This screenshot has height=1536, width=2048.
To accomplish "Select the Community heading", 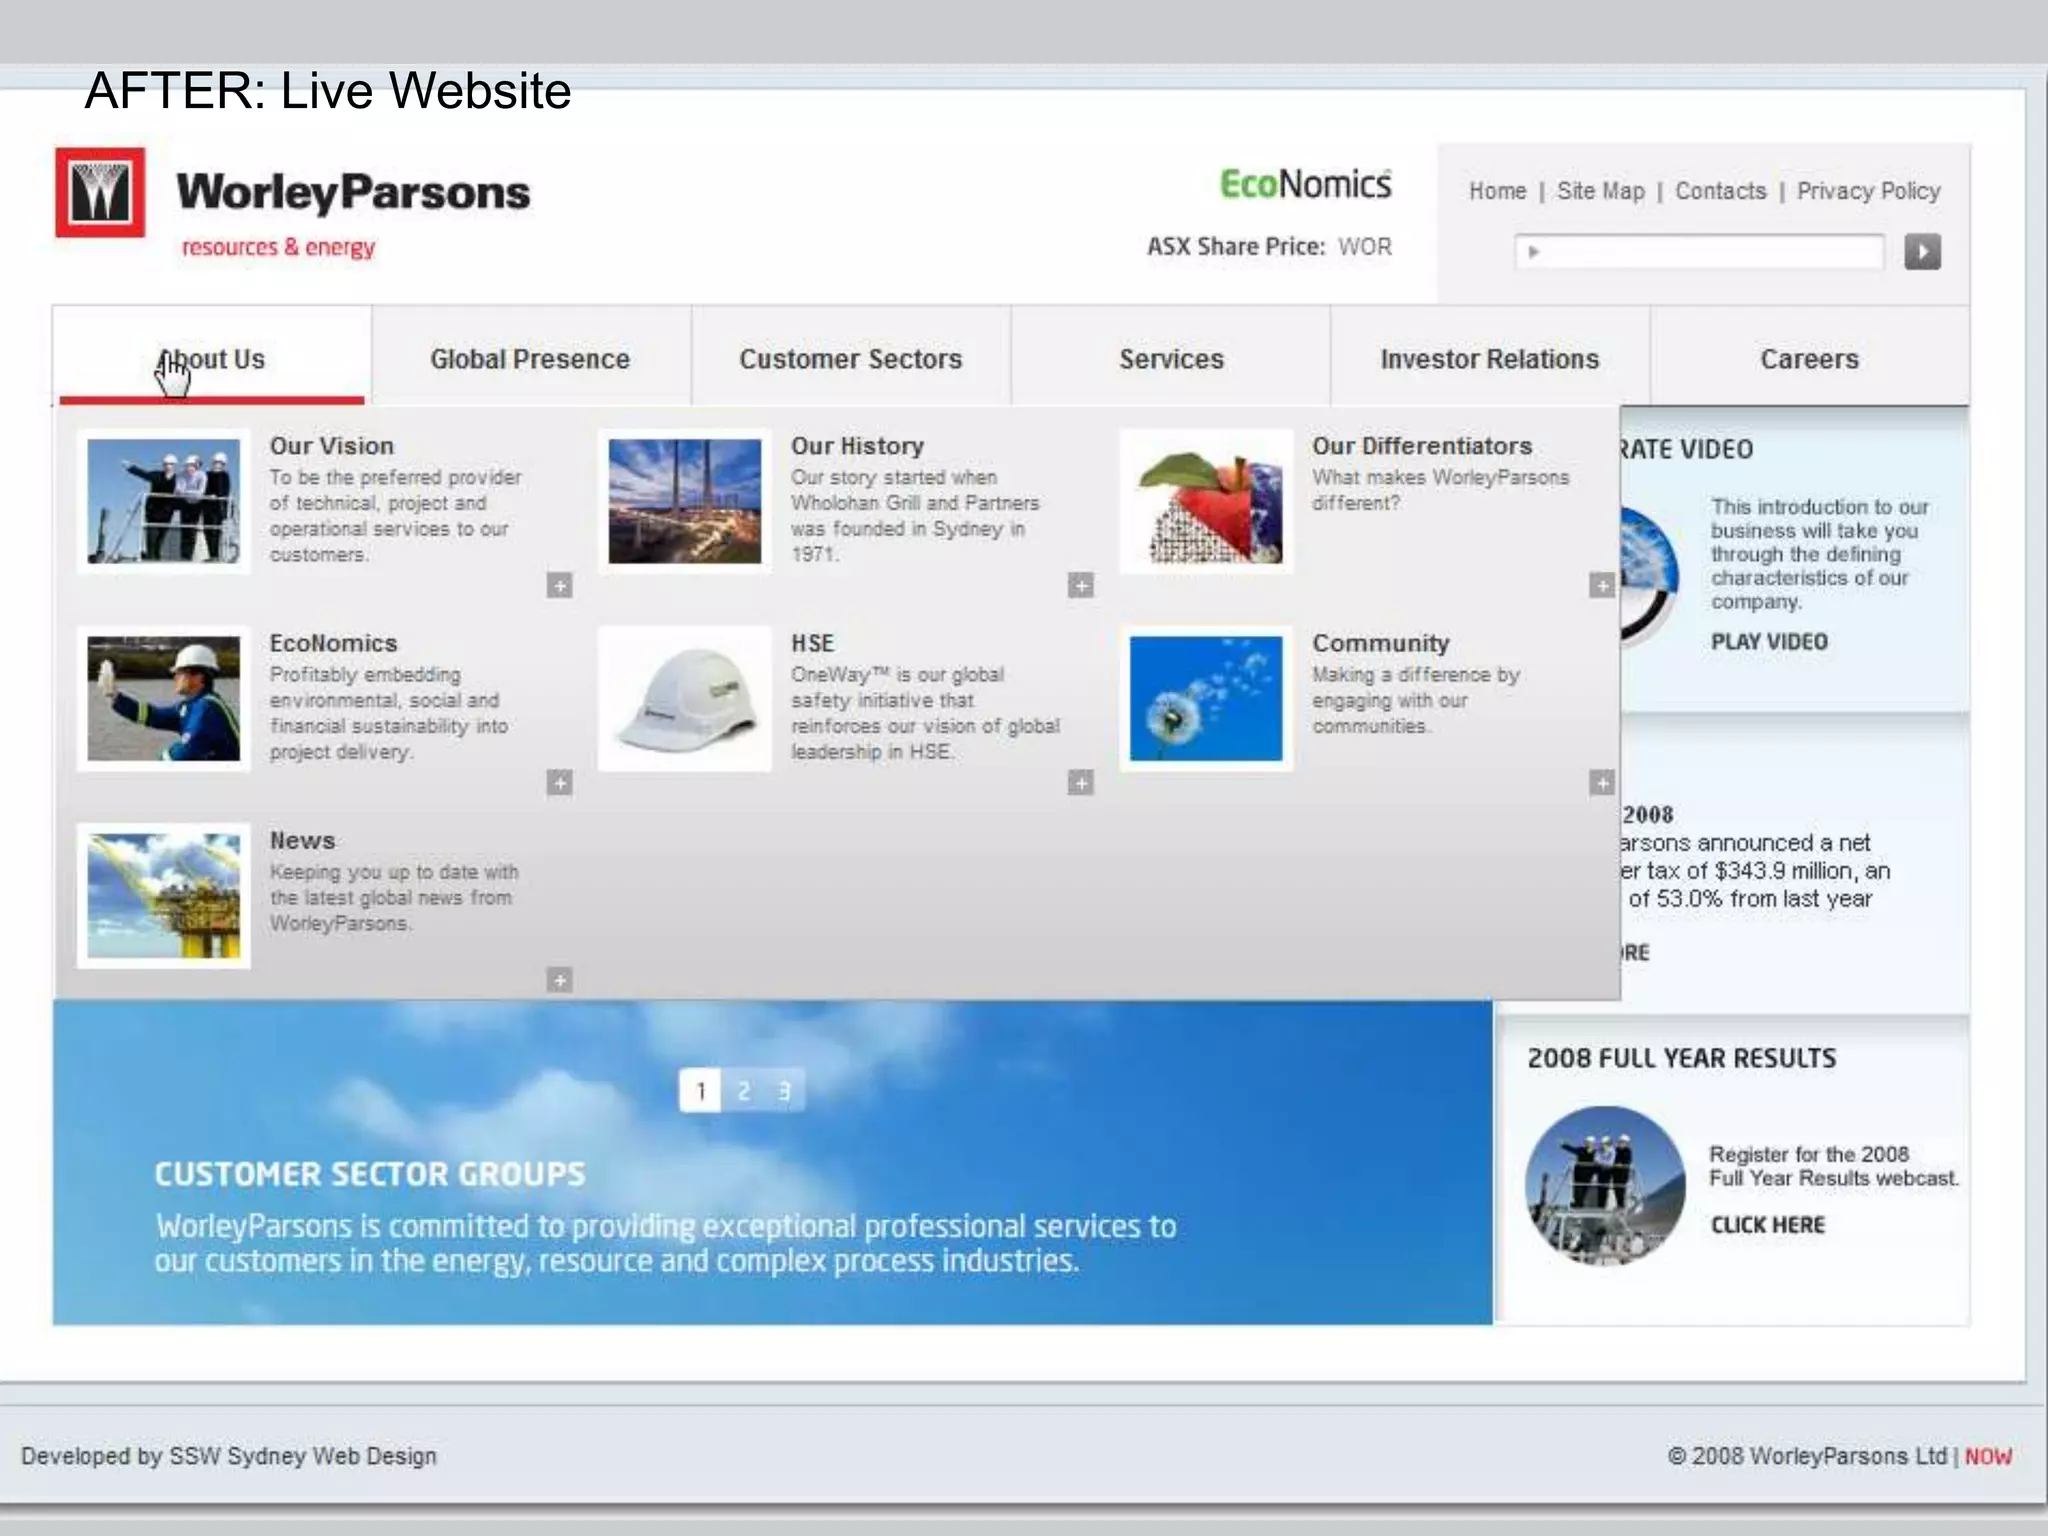I will (x=1380, y=643).
